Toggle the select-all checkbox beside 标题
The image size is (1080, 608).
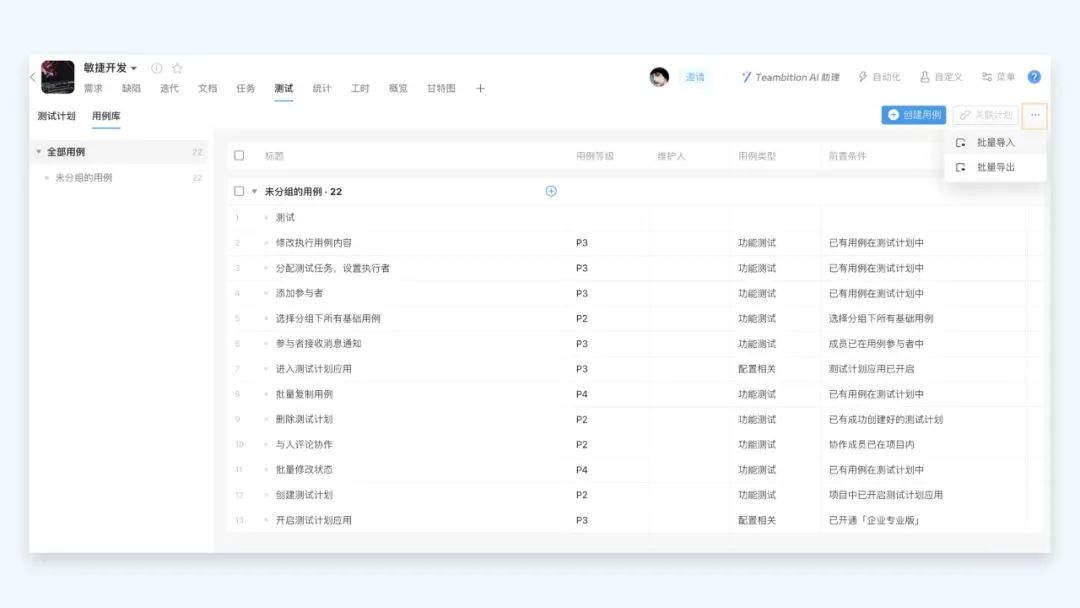[239, 156]
